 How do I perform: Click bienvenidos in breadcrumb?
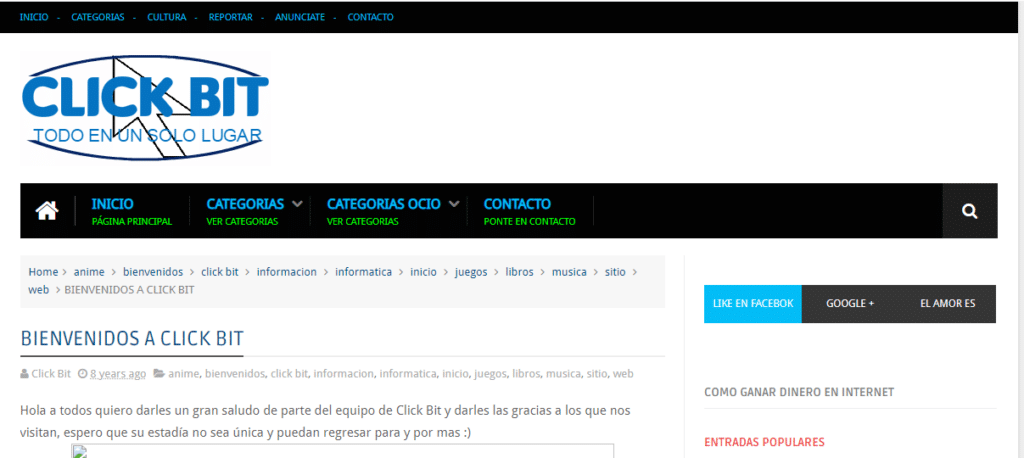[x=153, y=272]
